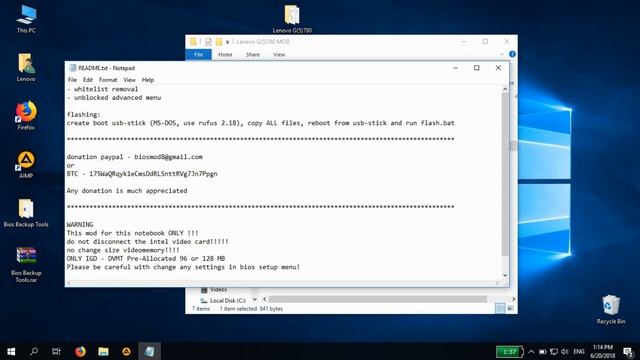640x360 pixels.
Task: Open Bios Backup Tools folder on desktop
Action: (x=26, y=213)
